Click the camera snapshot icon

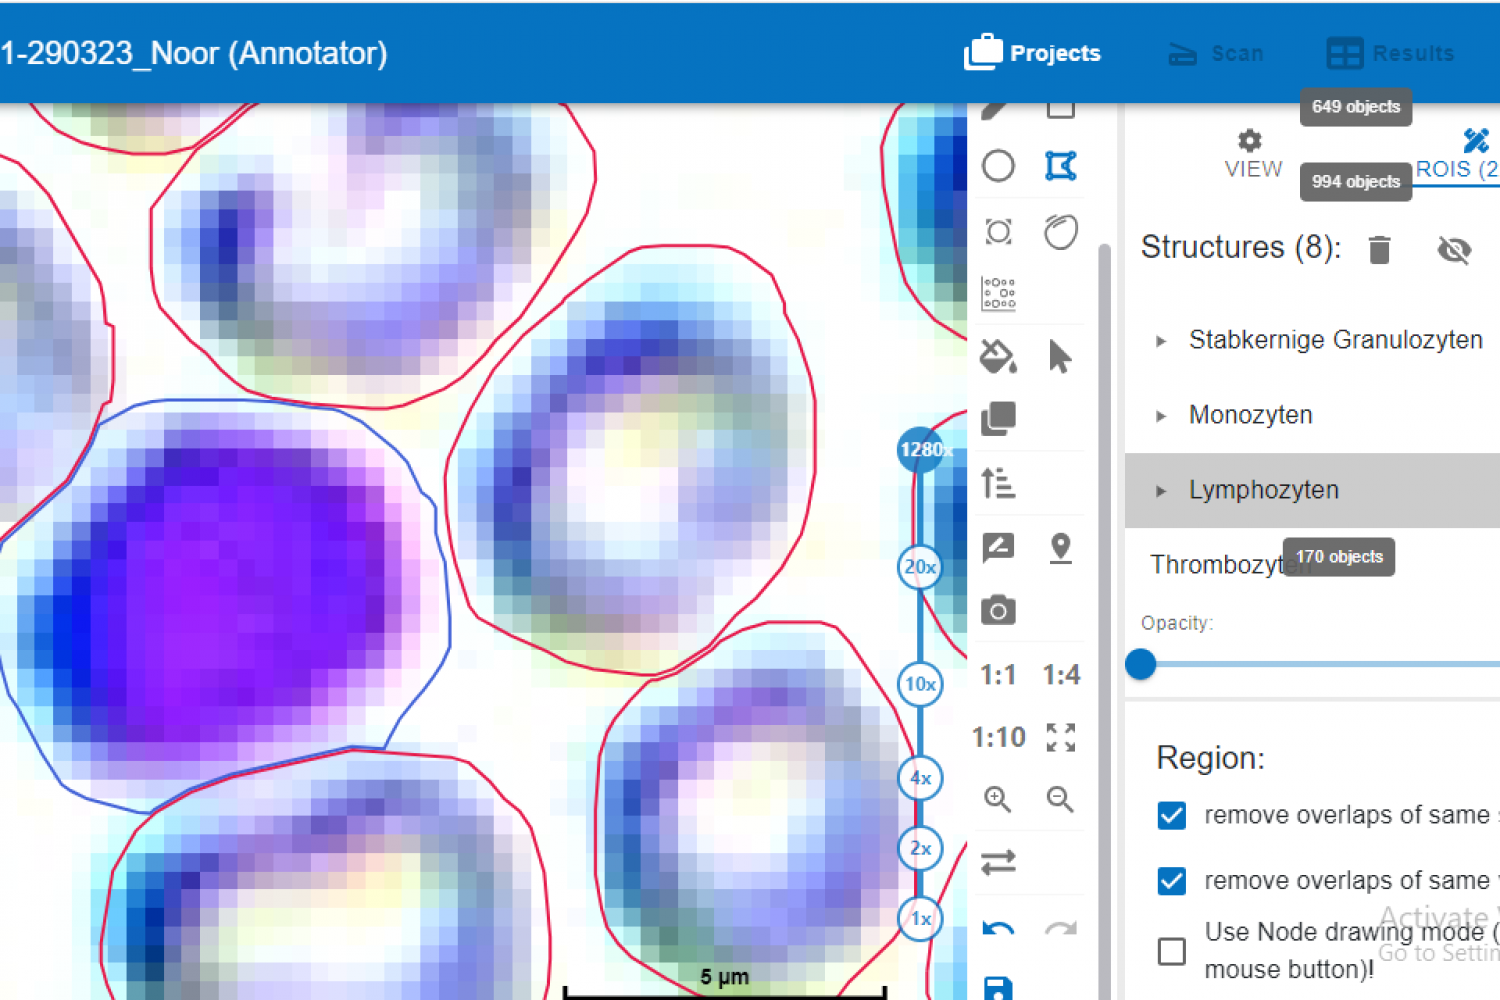click(998, 610)
